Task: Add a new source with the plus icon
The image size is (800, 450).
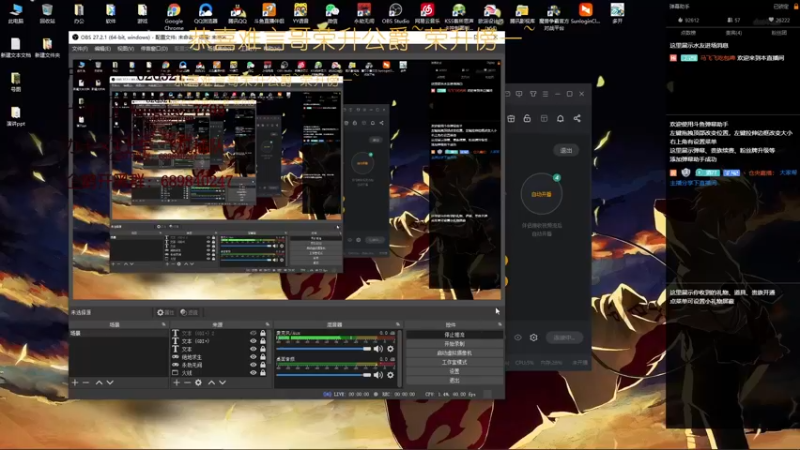Action: [177, 382]
